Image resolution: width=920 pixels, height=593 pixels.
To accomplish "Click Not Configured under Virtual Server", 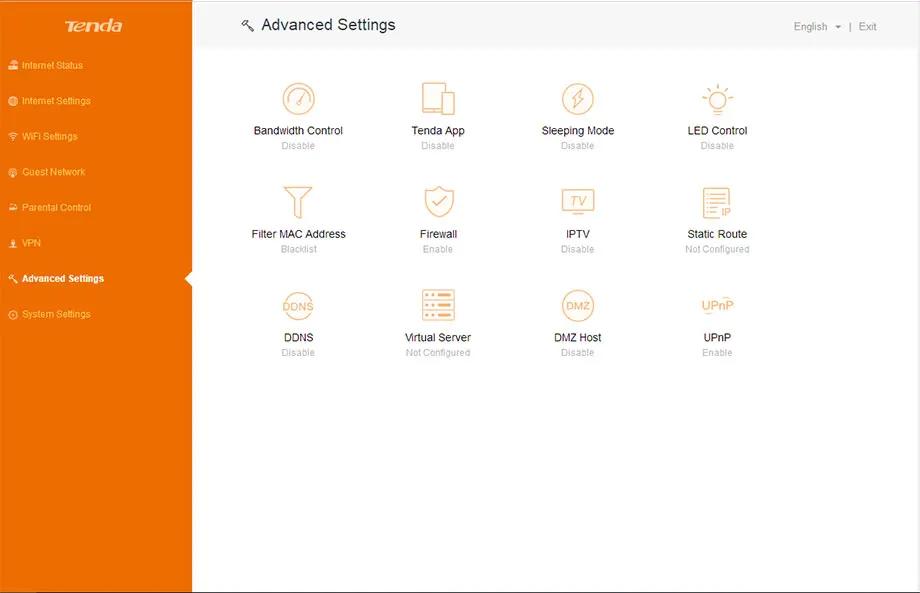I will pos(438,353).
